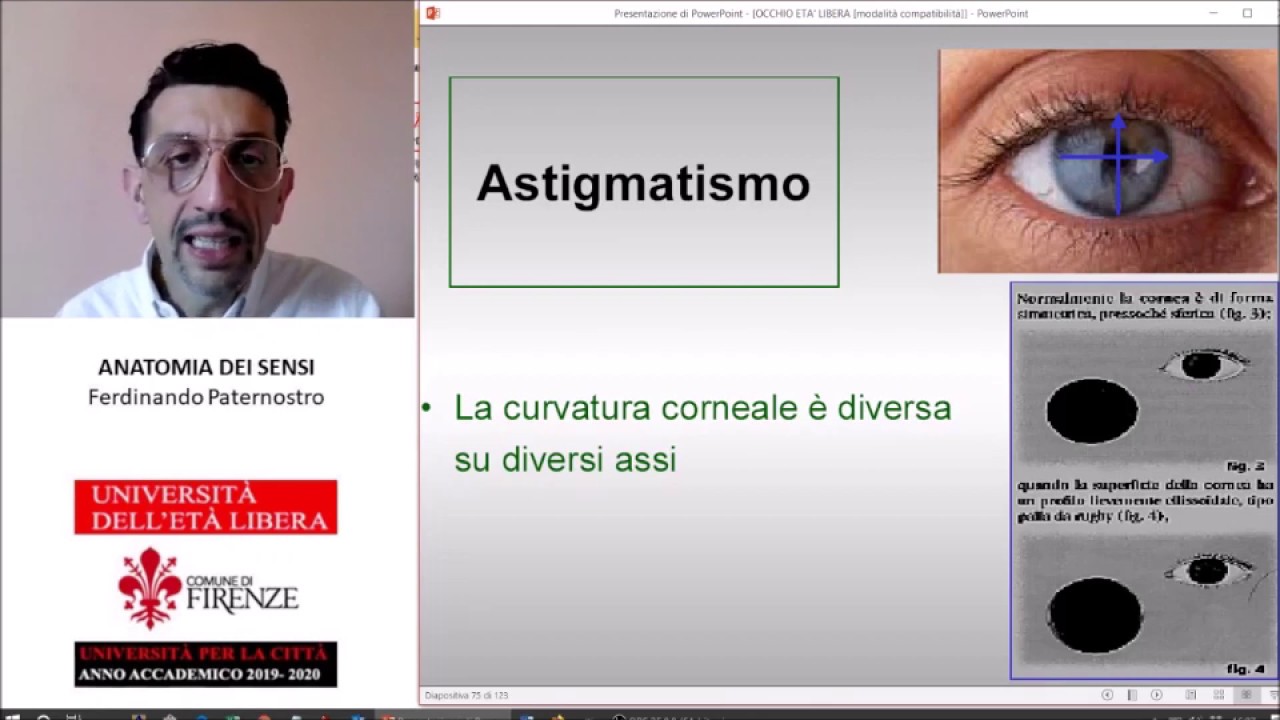Click the blue eye photo with arrows

1108,161
